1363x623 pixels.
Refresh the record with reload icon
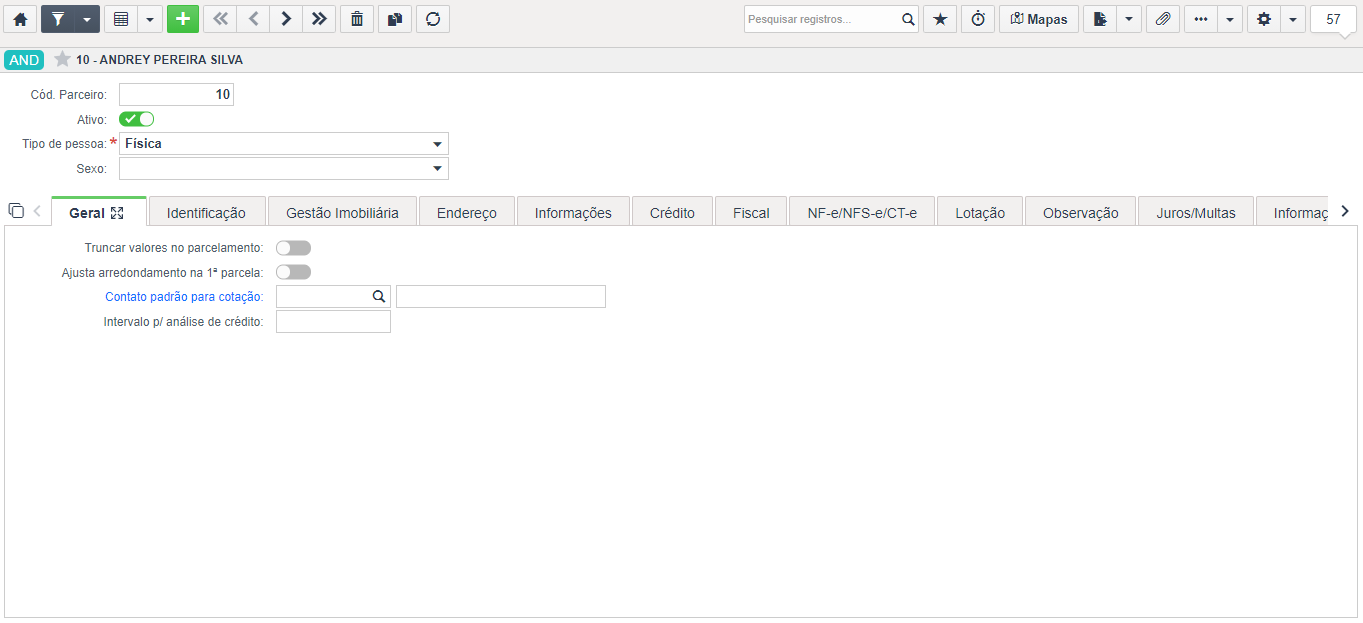tap(433, 19)
